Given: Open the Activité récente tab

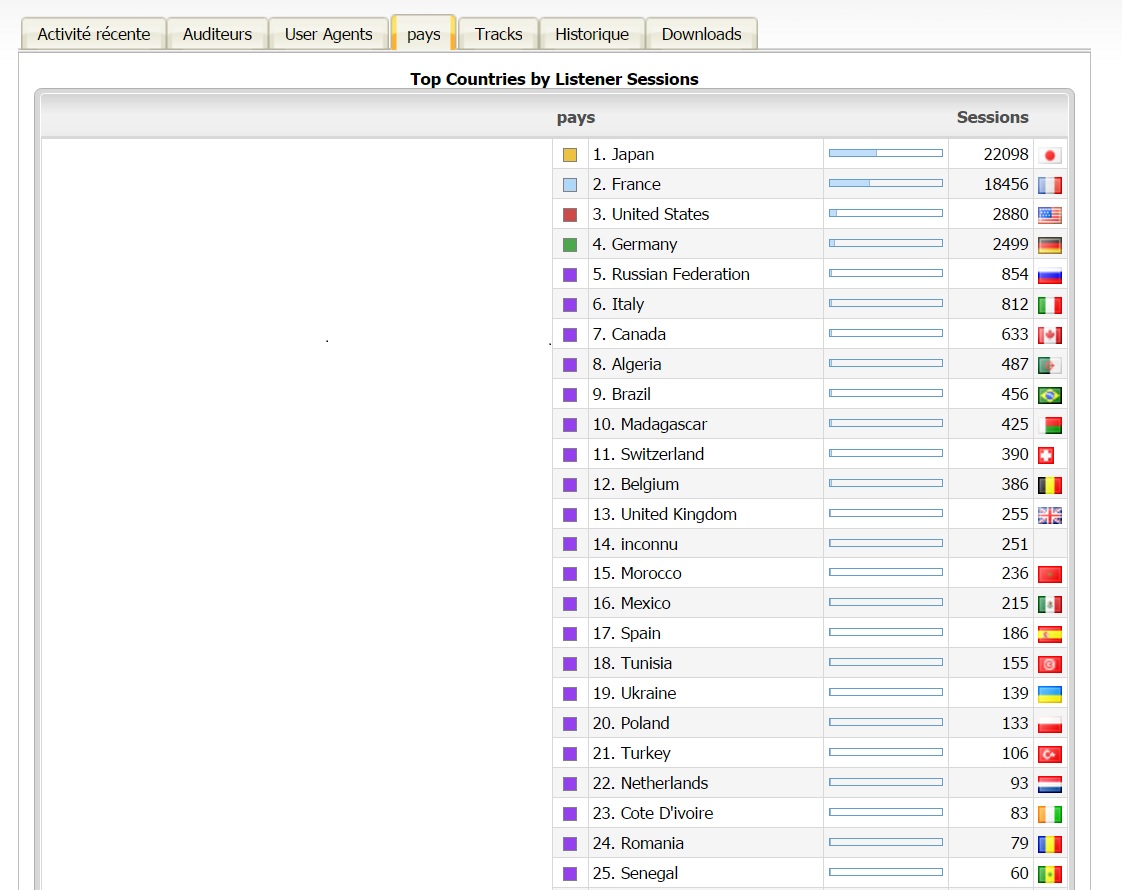Looking at the screenshot, I should [x=93, y=34].
